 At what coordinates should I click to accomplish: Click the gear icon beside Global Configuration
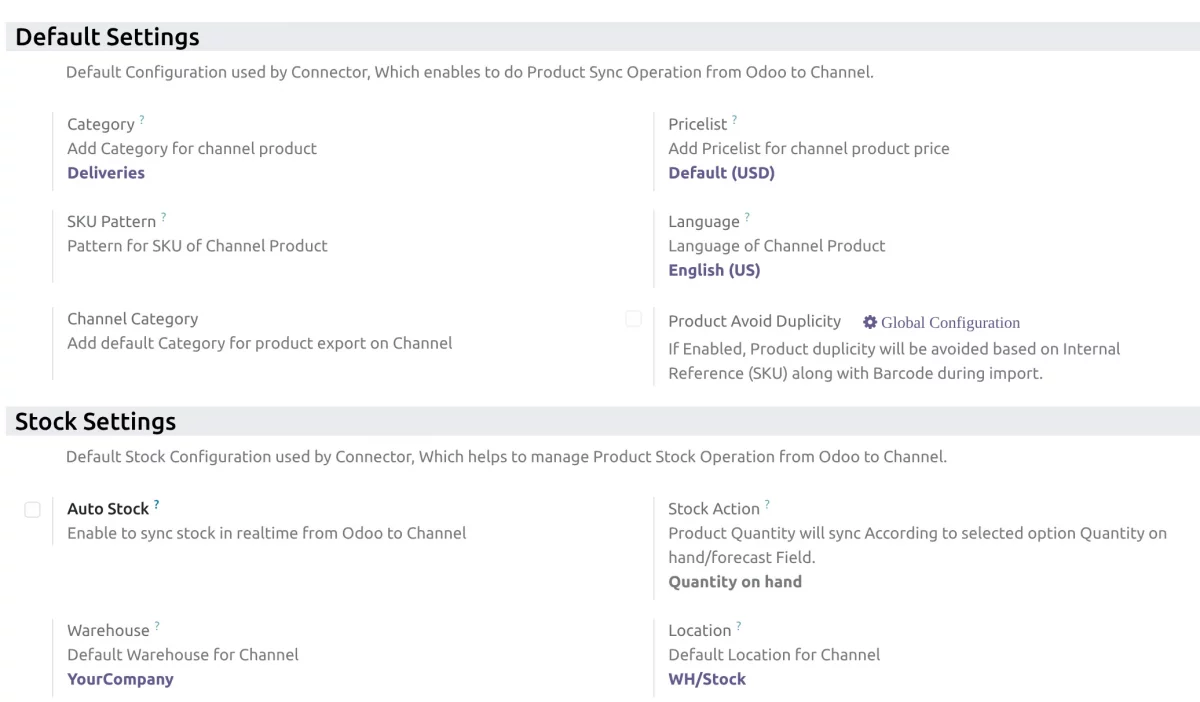tap(869, 322)
